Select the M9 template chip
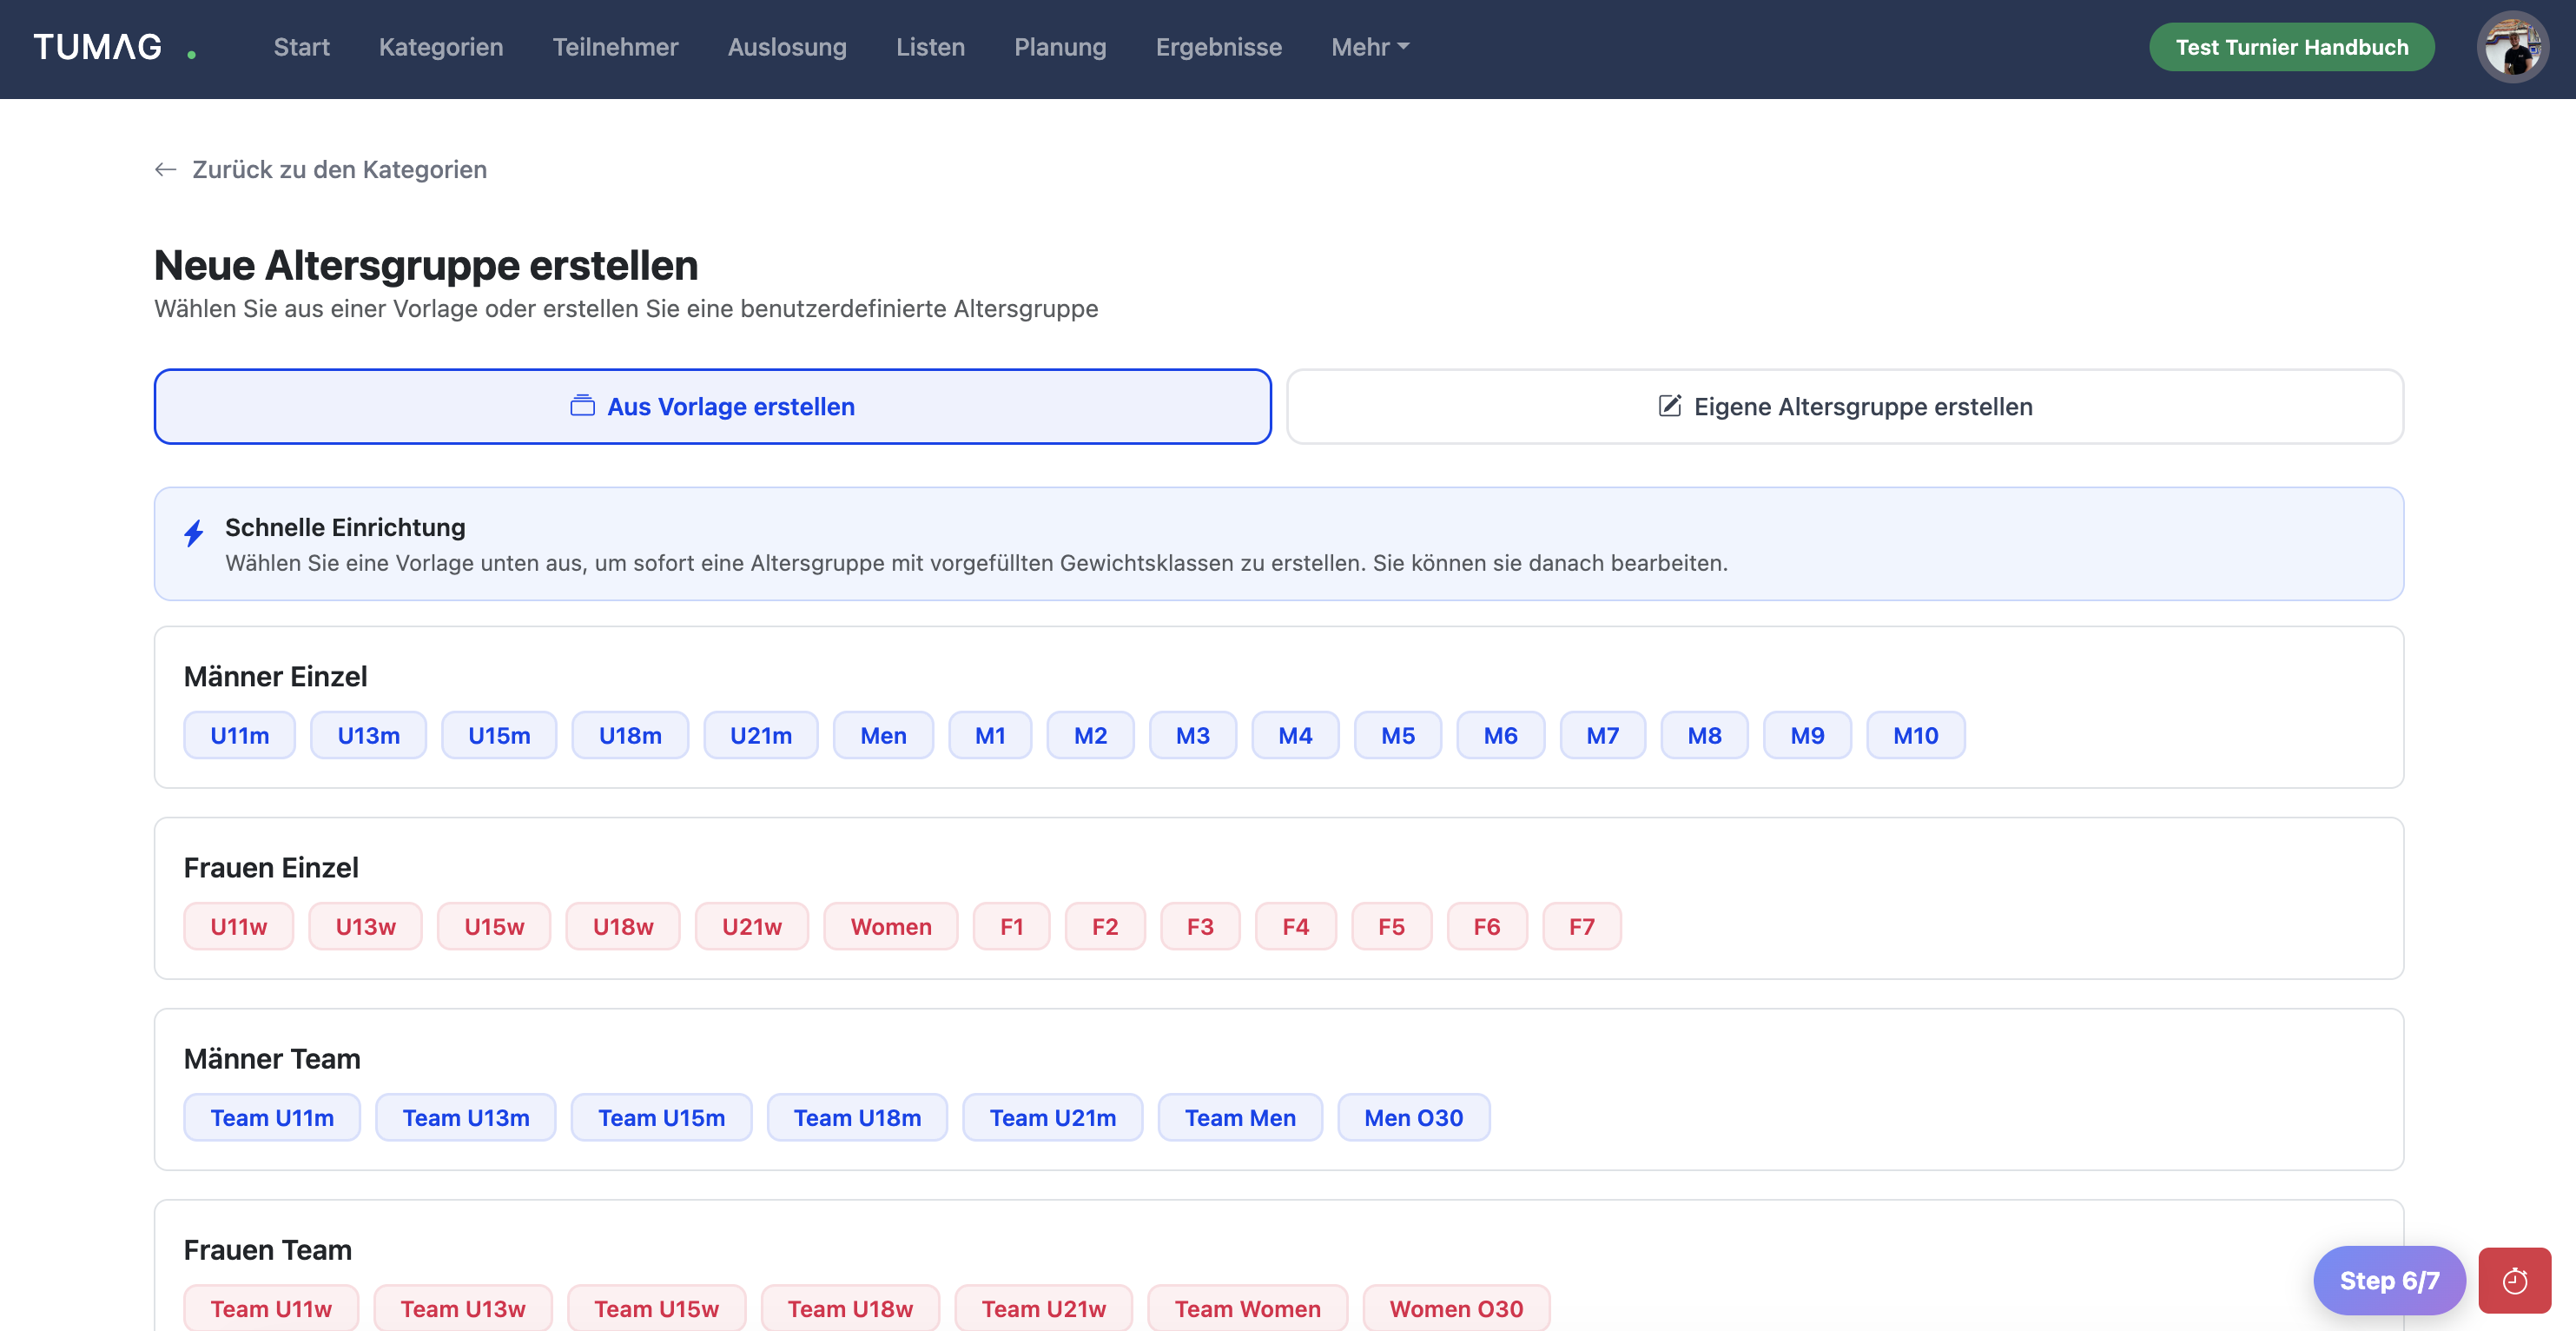The height and width of the screenshot is (1331, 2576). [1807, 735]
